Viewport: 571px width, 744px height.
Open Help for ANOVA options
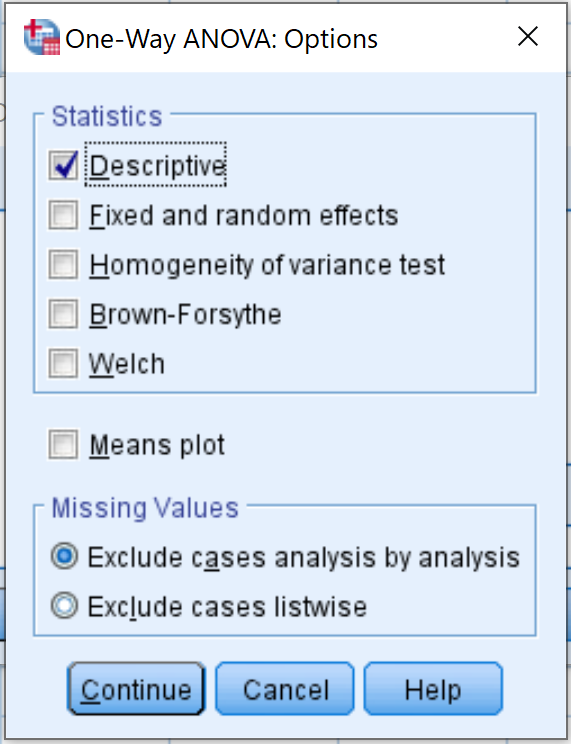pyautogui.click(x=433, y=688)
